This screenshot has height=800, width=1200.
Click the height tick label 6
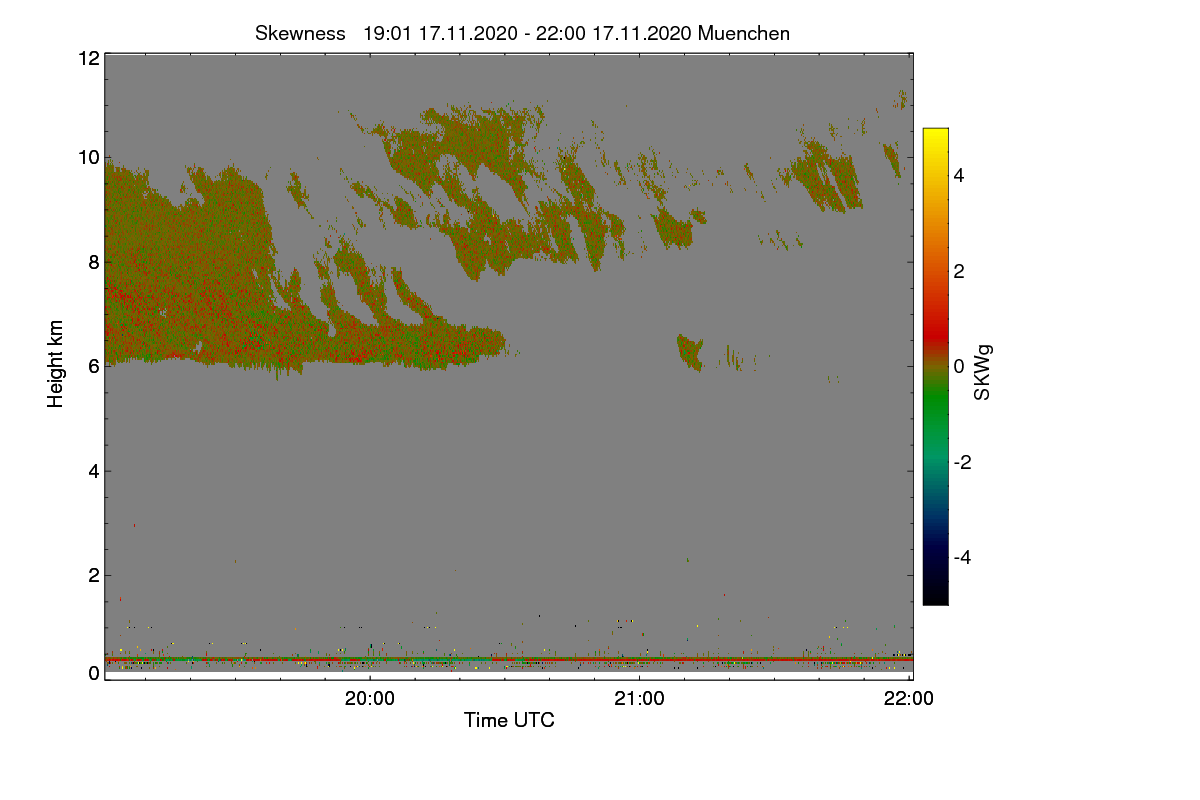click(x=94, y=366)
